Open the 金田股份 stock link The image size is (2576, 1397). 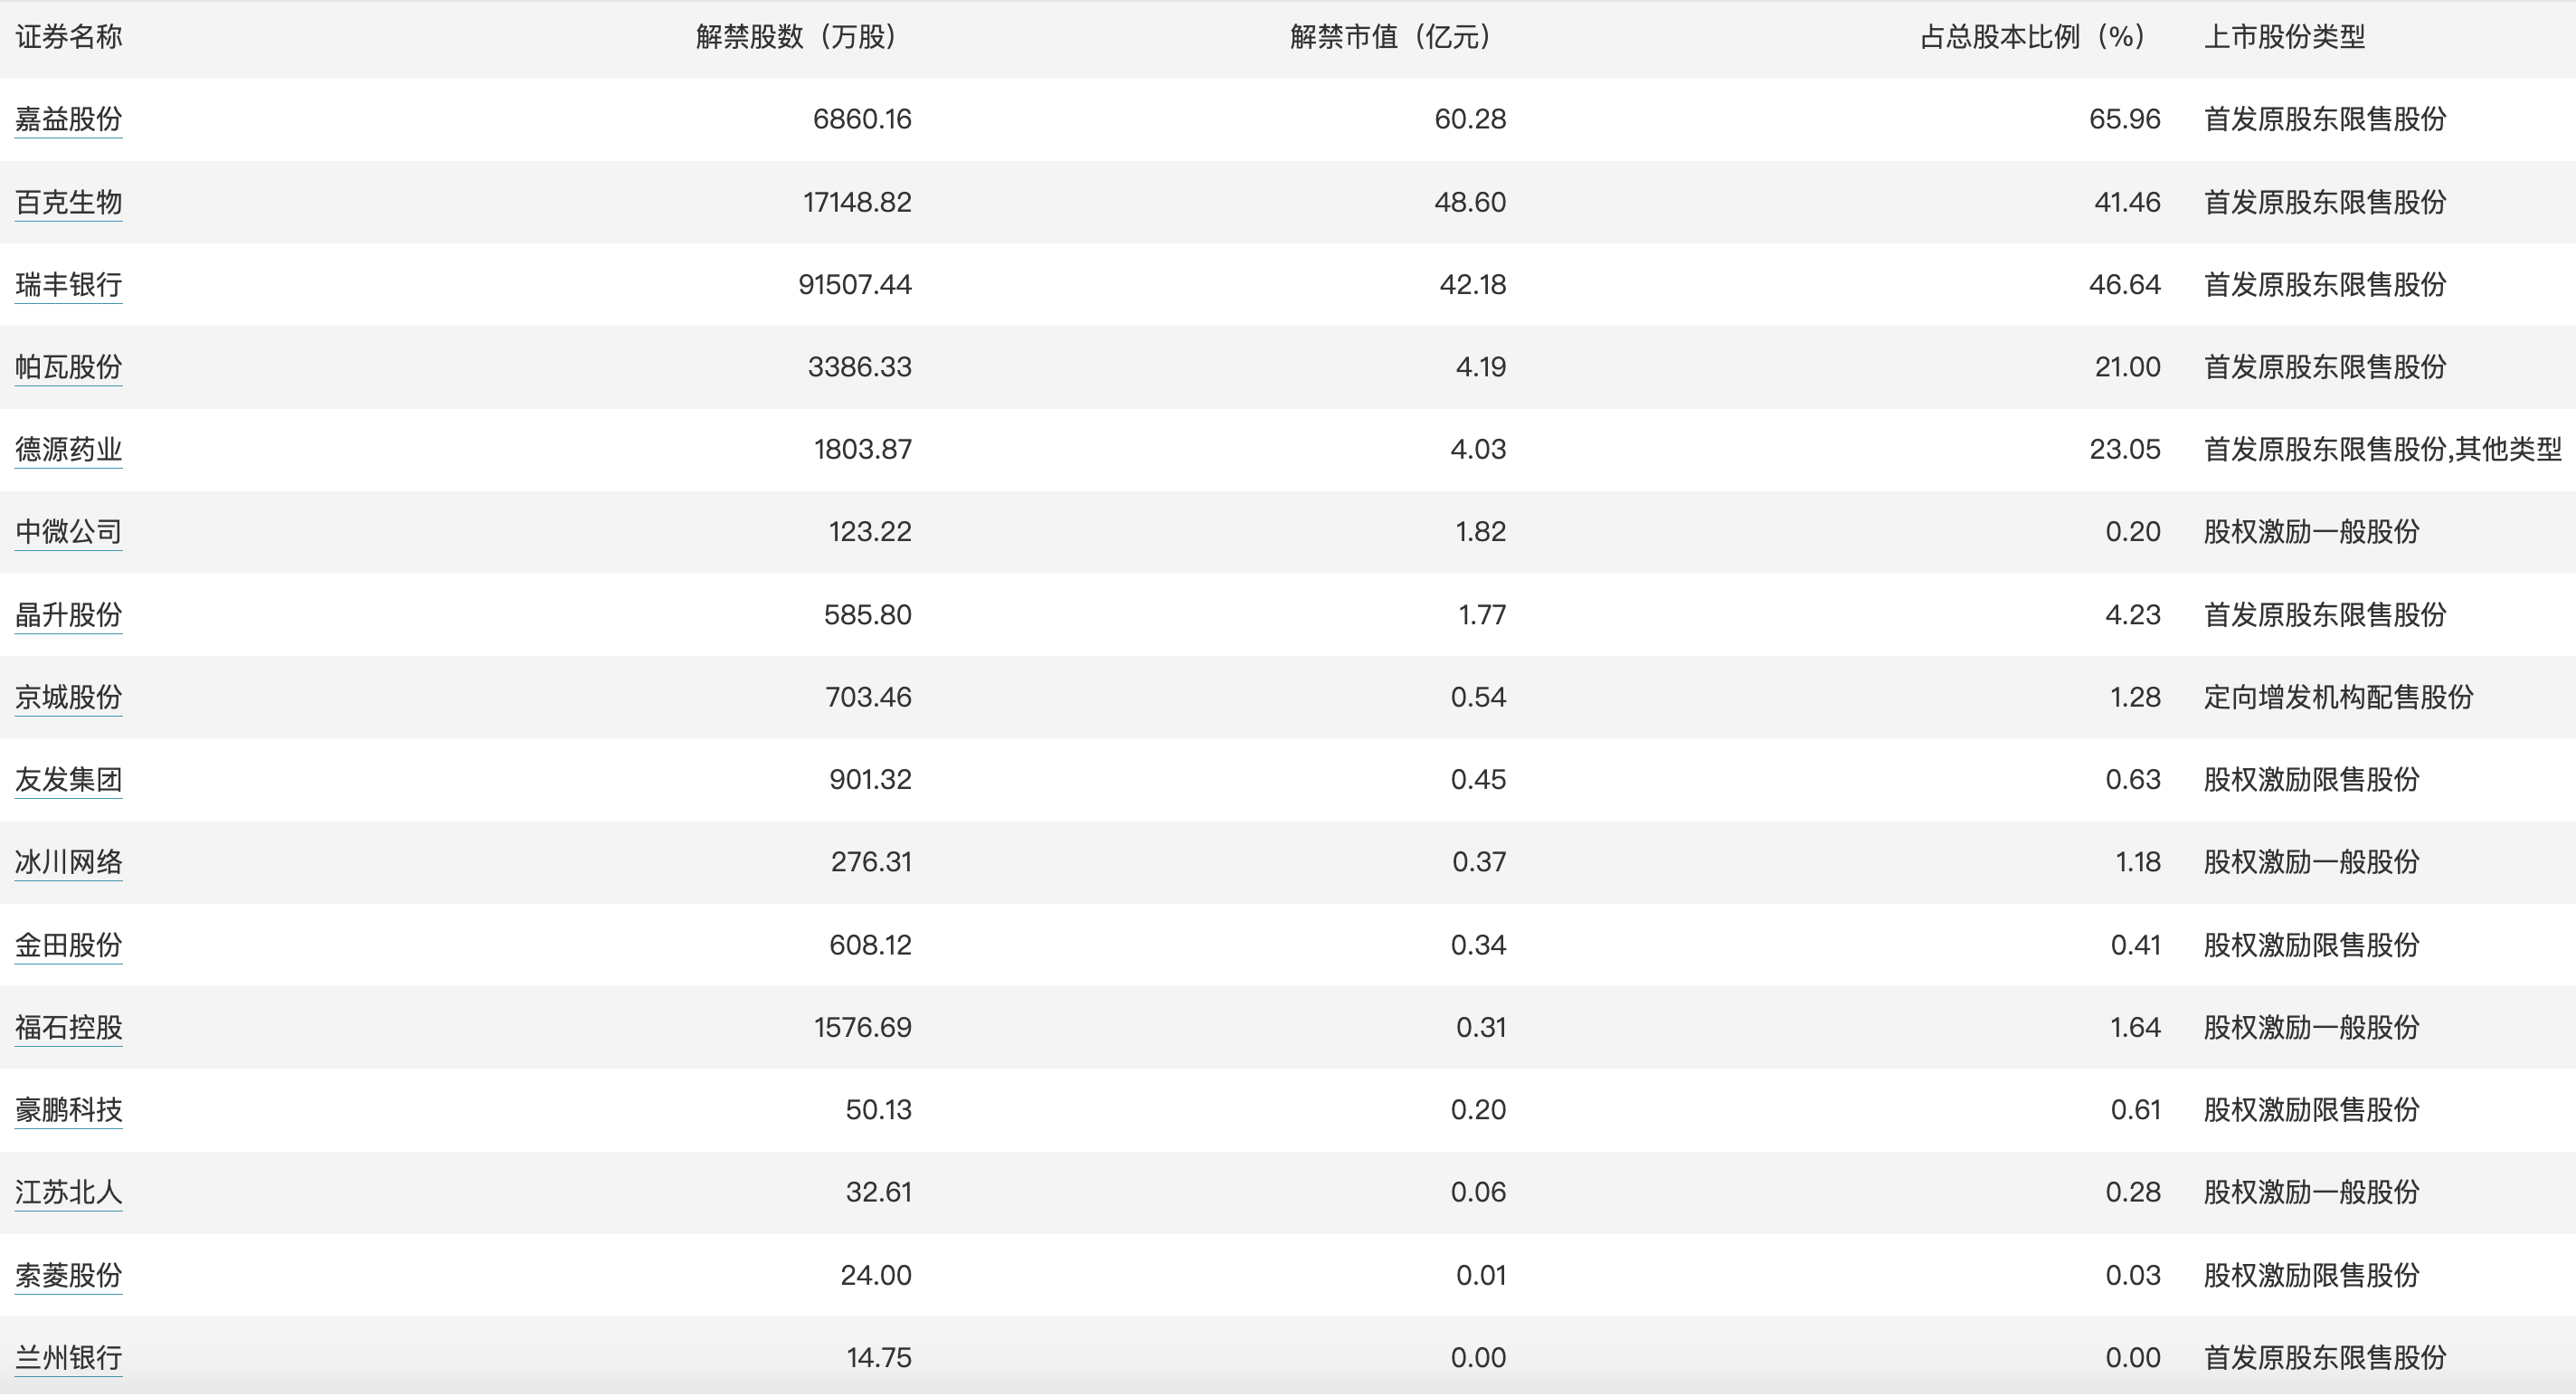pos(68,945)
